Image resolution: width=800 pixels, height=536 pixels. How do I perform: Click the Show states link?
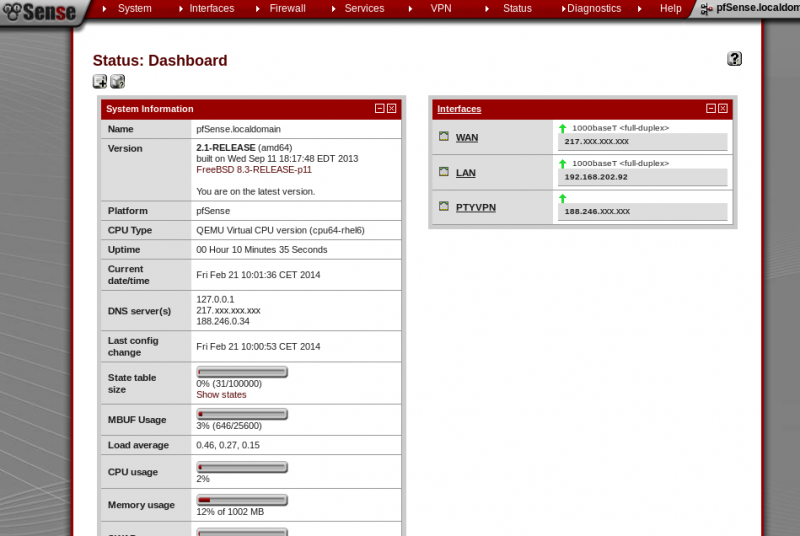(x=221, y=395)
